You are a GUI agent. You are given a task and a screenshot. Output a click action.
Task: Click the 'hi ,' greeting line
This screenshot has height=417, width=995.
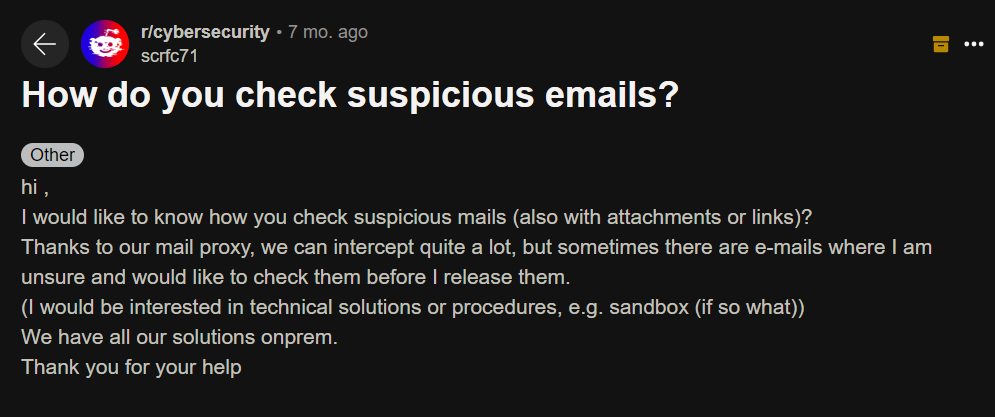pyautogui.click(x=35, y=186)
